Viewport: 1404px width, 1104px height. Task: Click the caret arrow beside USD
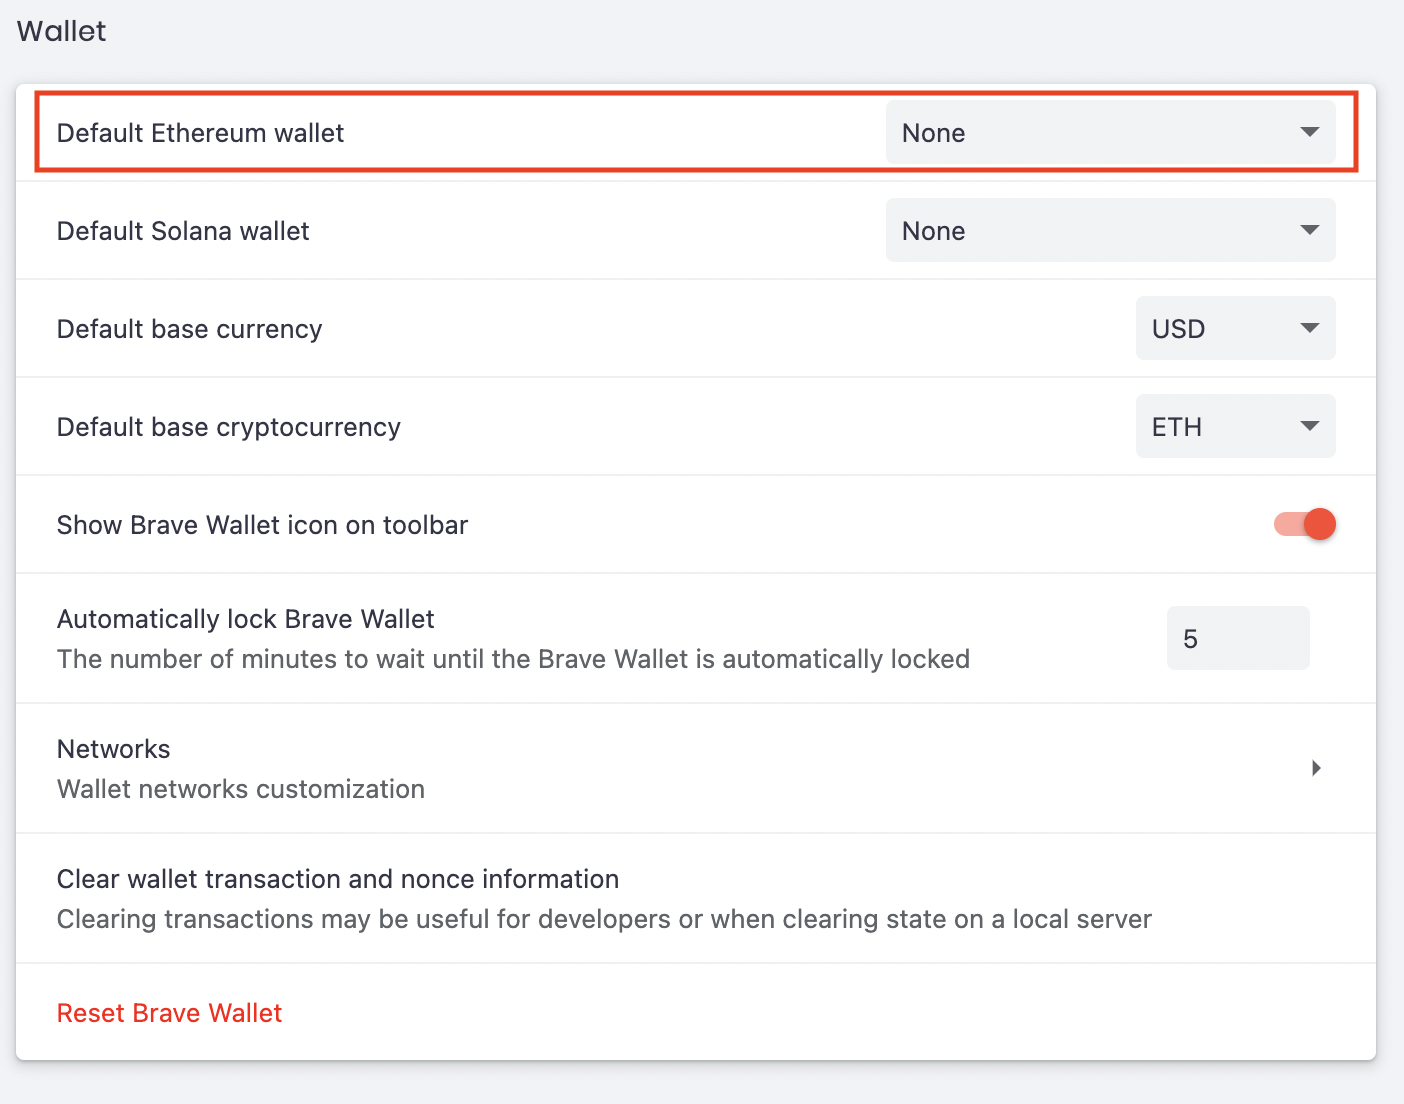click(x=1309, y=329)
